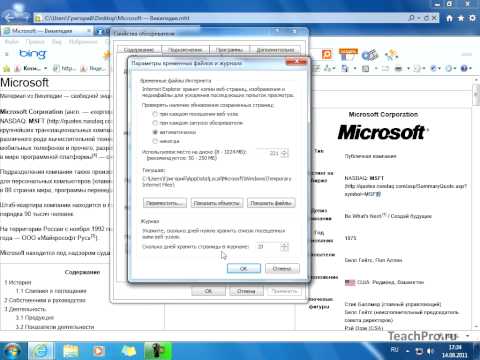Click the Home icon in browser

tap(449, 18)
